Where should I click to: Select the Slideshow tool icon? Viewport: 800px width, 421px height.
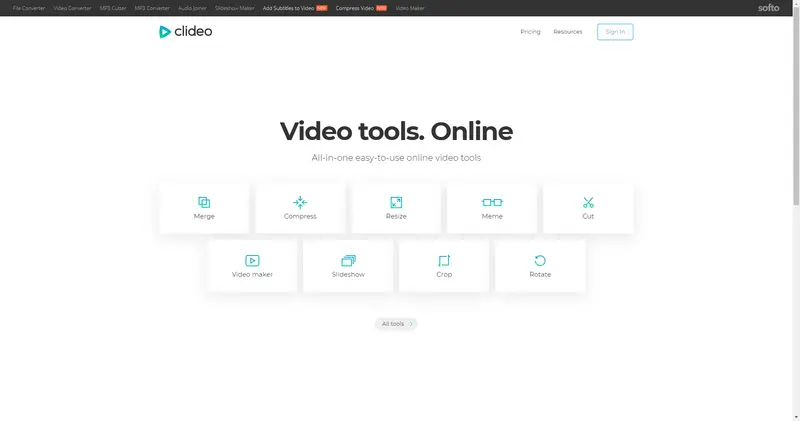tap(348, 260)
